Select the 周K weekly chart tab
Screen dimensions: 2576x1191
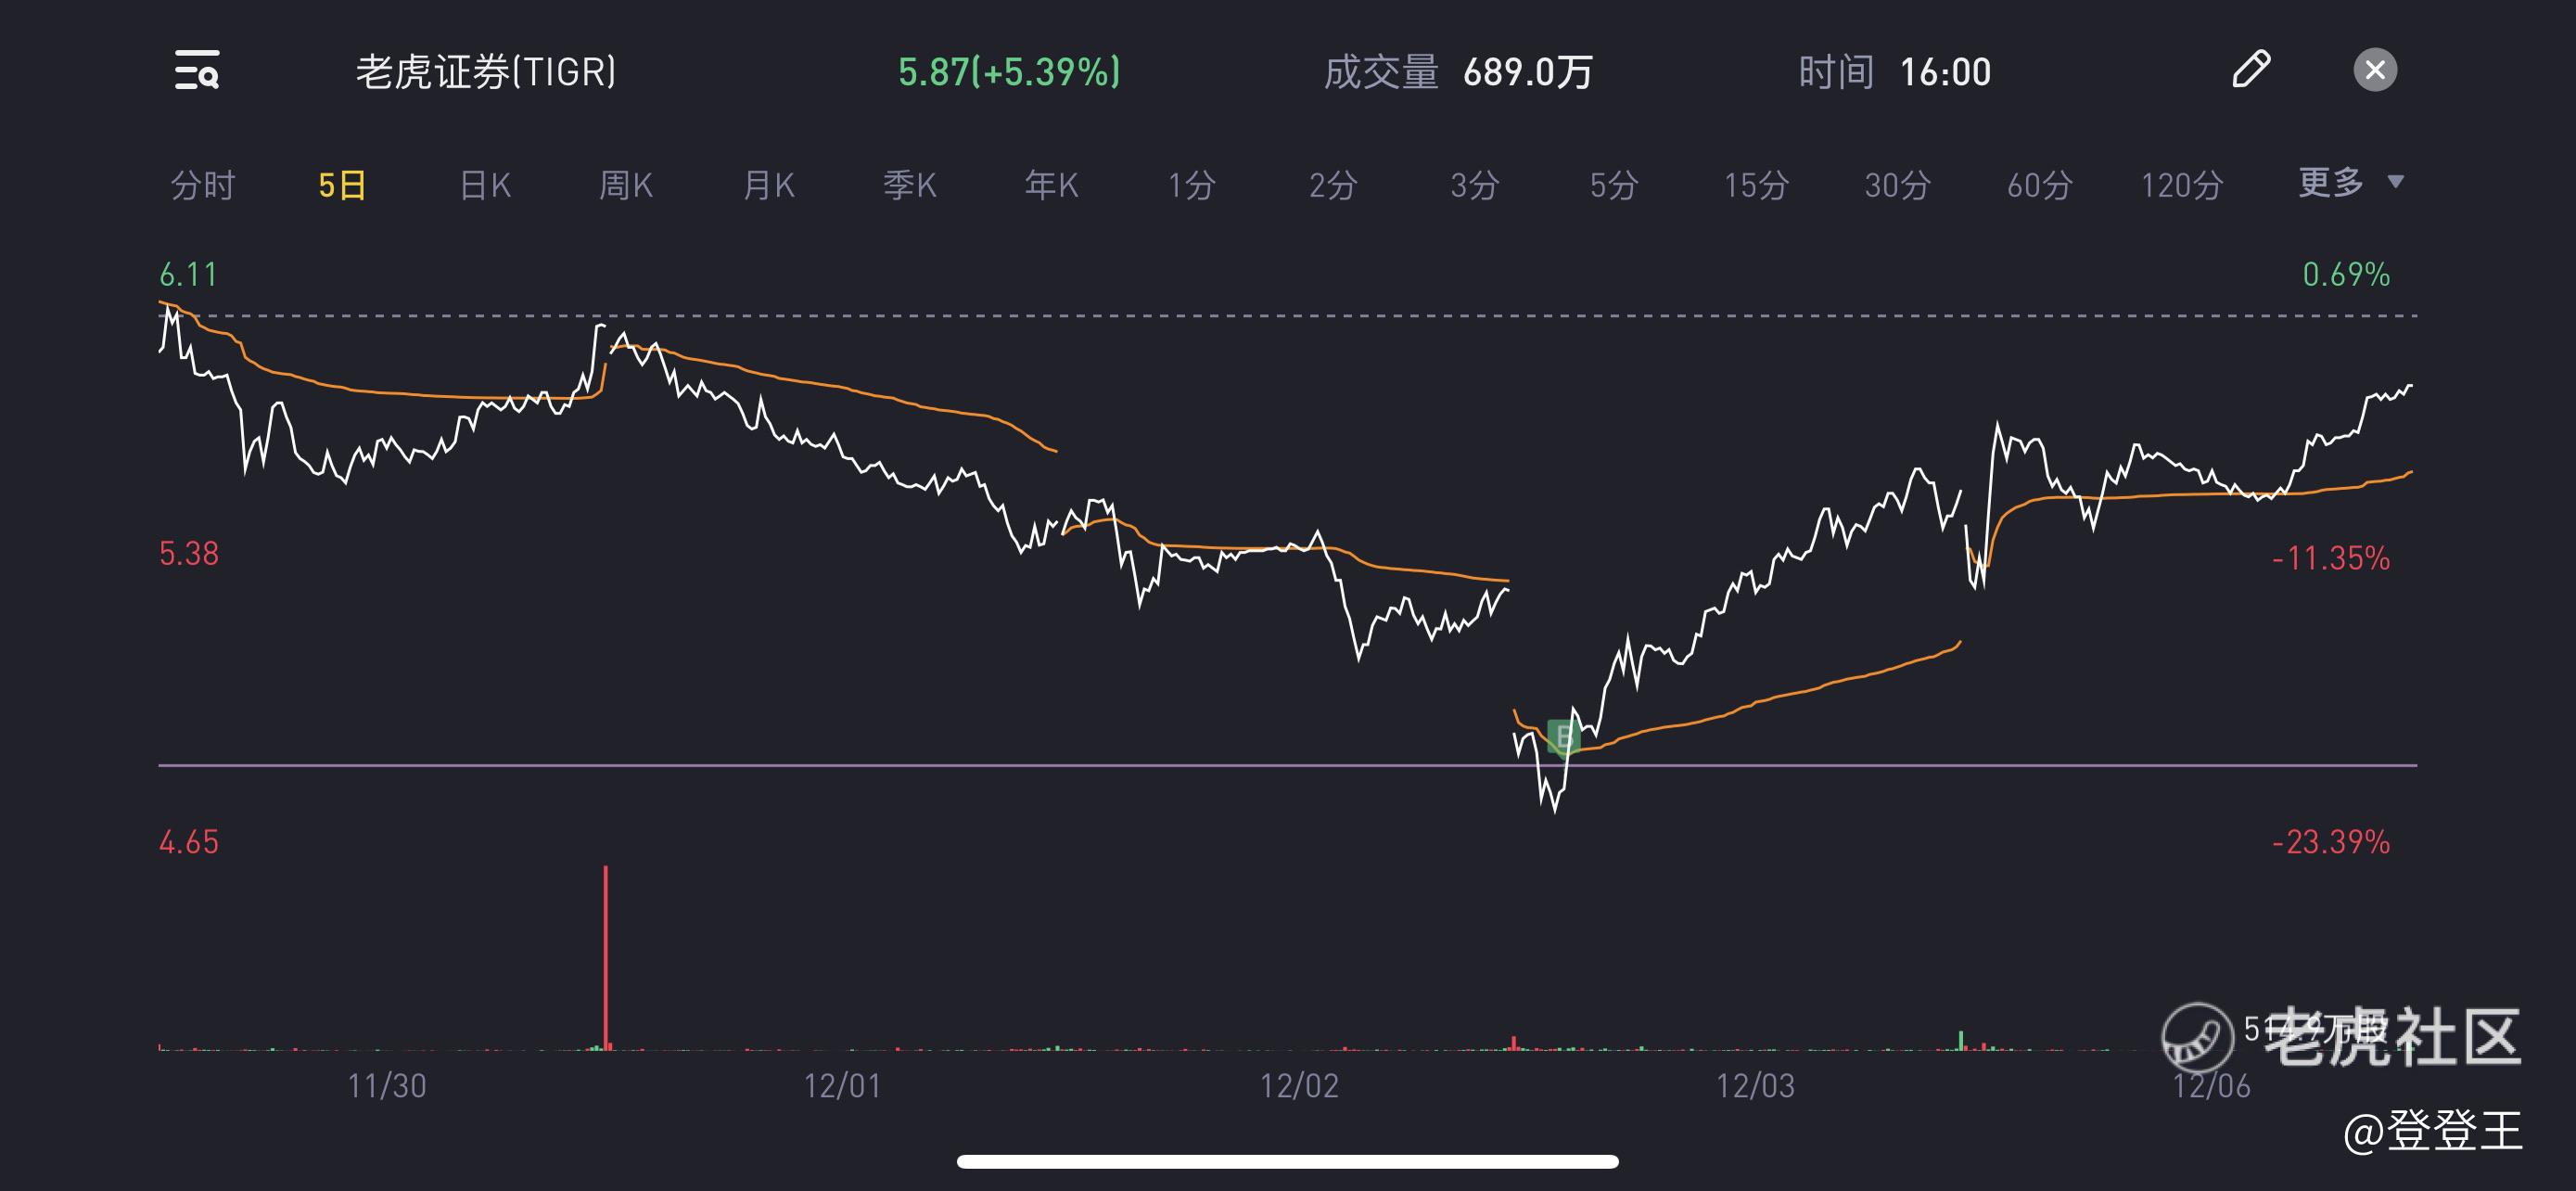point(626,185)
